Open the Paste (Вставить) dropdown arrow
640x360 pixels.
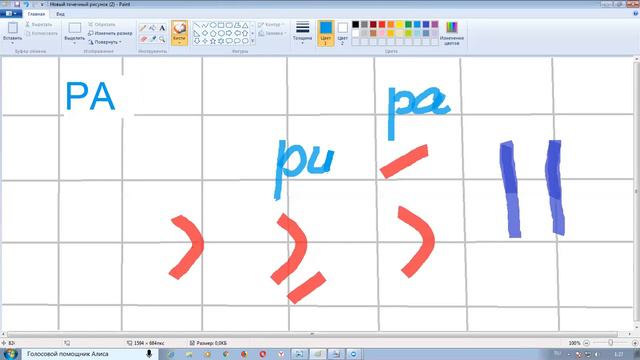point(13,42)
